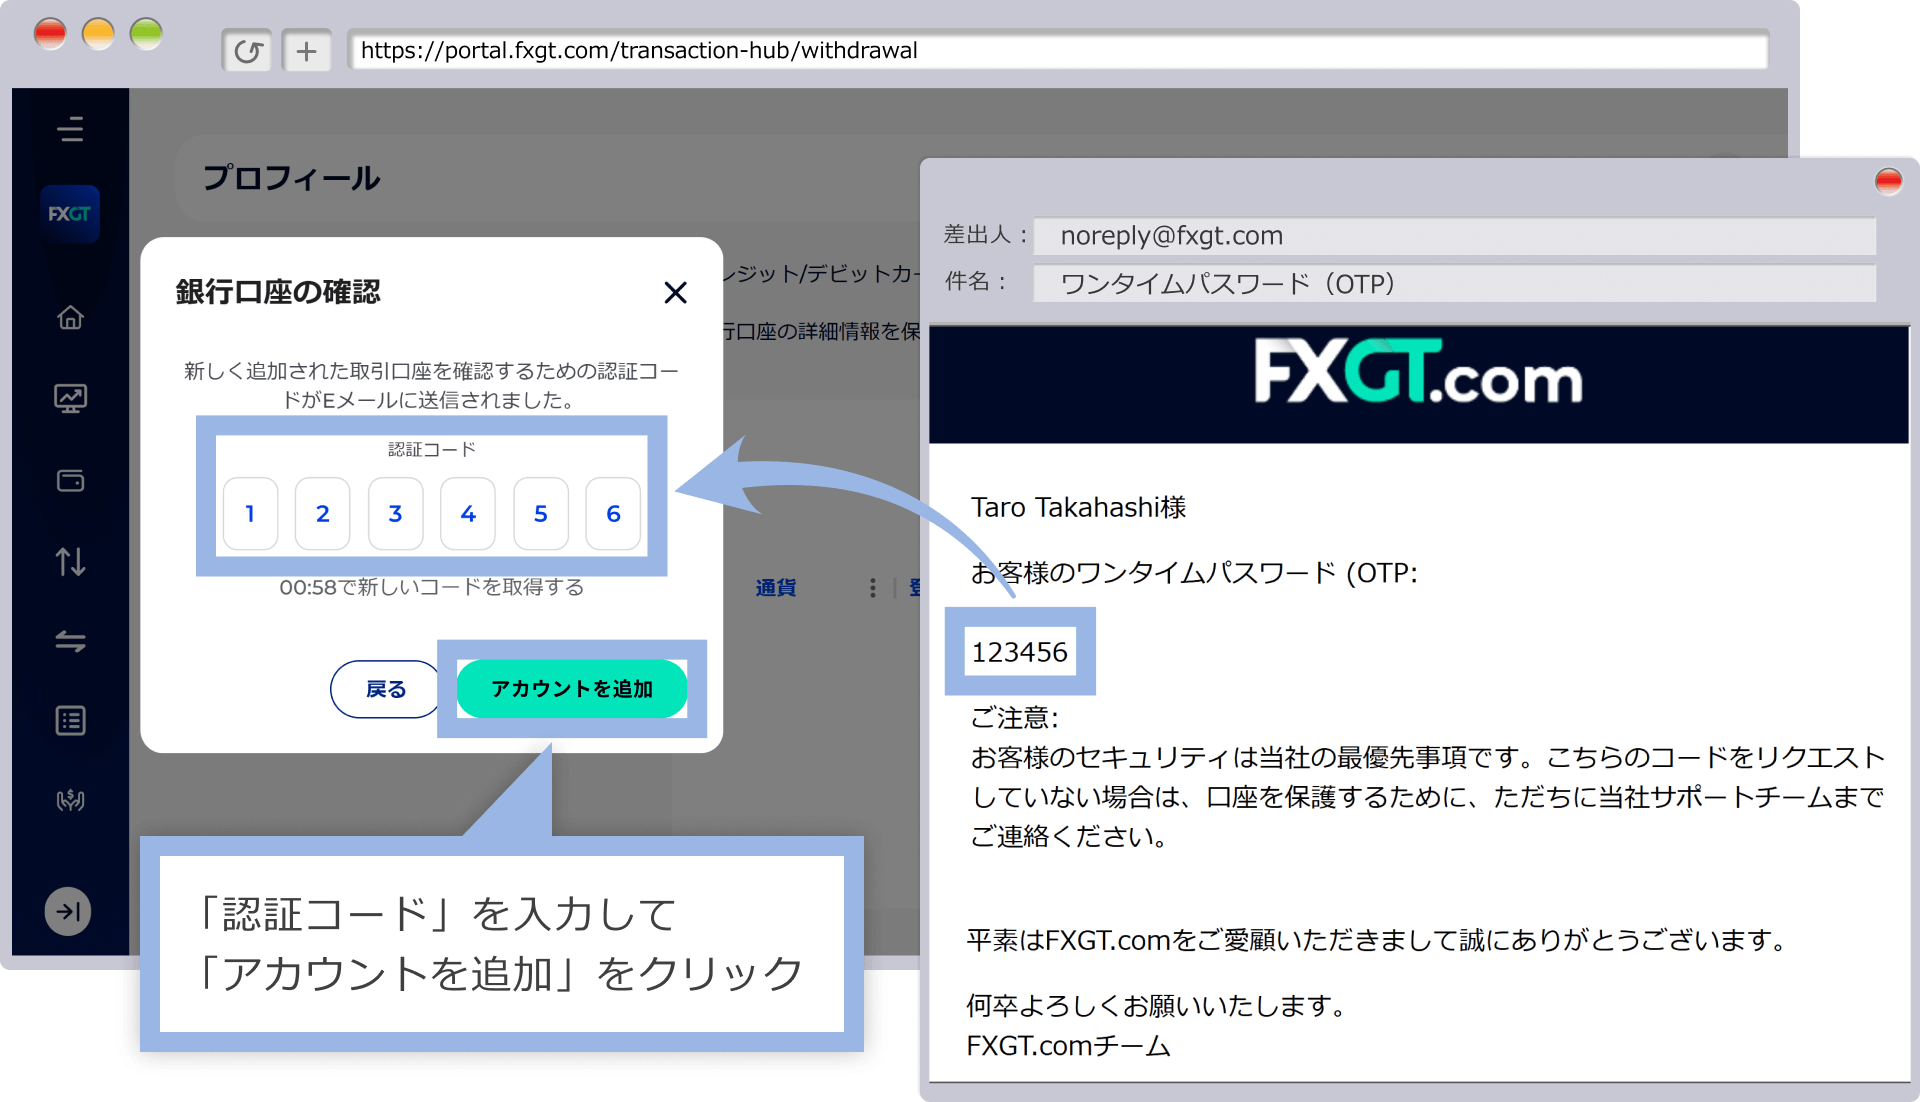Image resolution: width=1920 pixels, height=1102 pixels.
Task: Open the partnership handshake icon in sidebar
Action: pos(70,800)
